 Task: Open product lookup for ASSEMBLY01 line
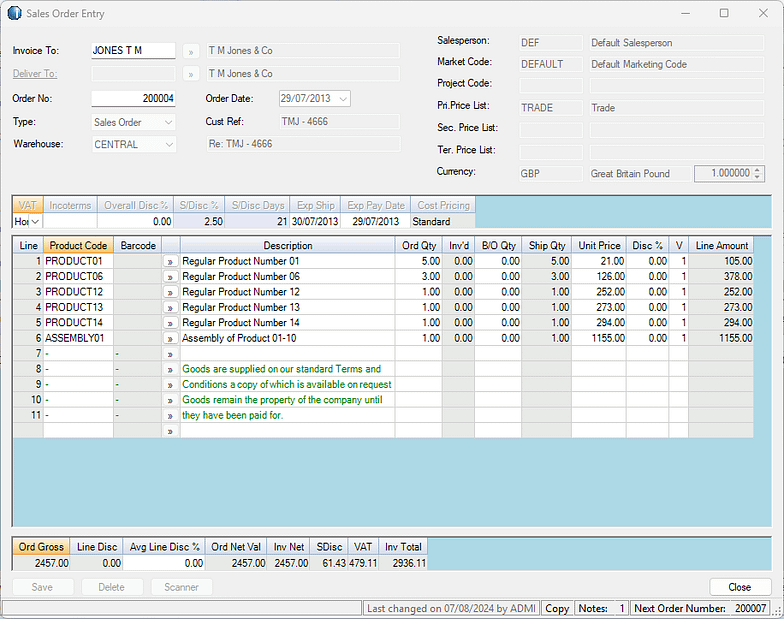[x=170, y=338]
